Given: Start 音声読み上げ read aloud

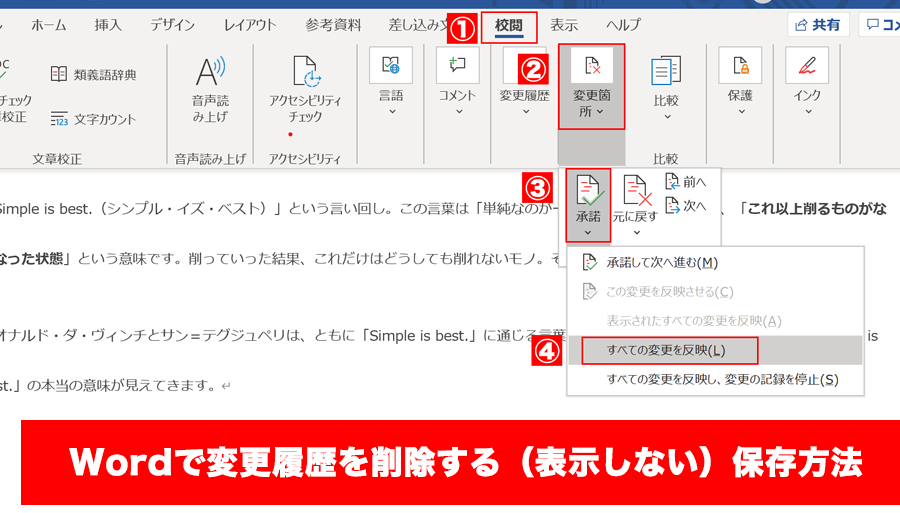Looking at the screenshot, I should tap(210, 90).
